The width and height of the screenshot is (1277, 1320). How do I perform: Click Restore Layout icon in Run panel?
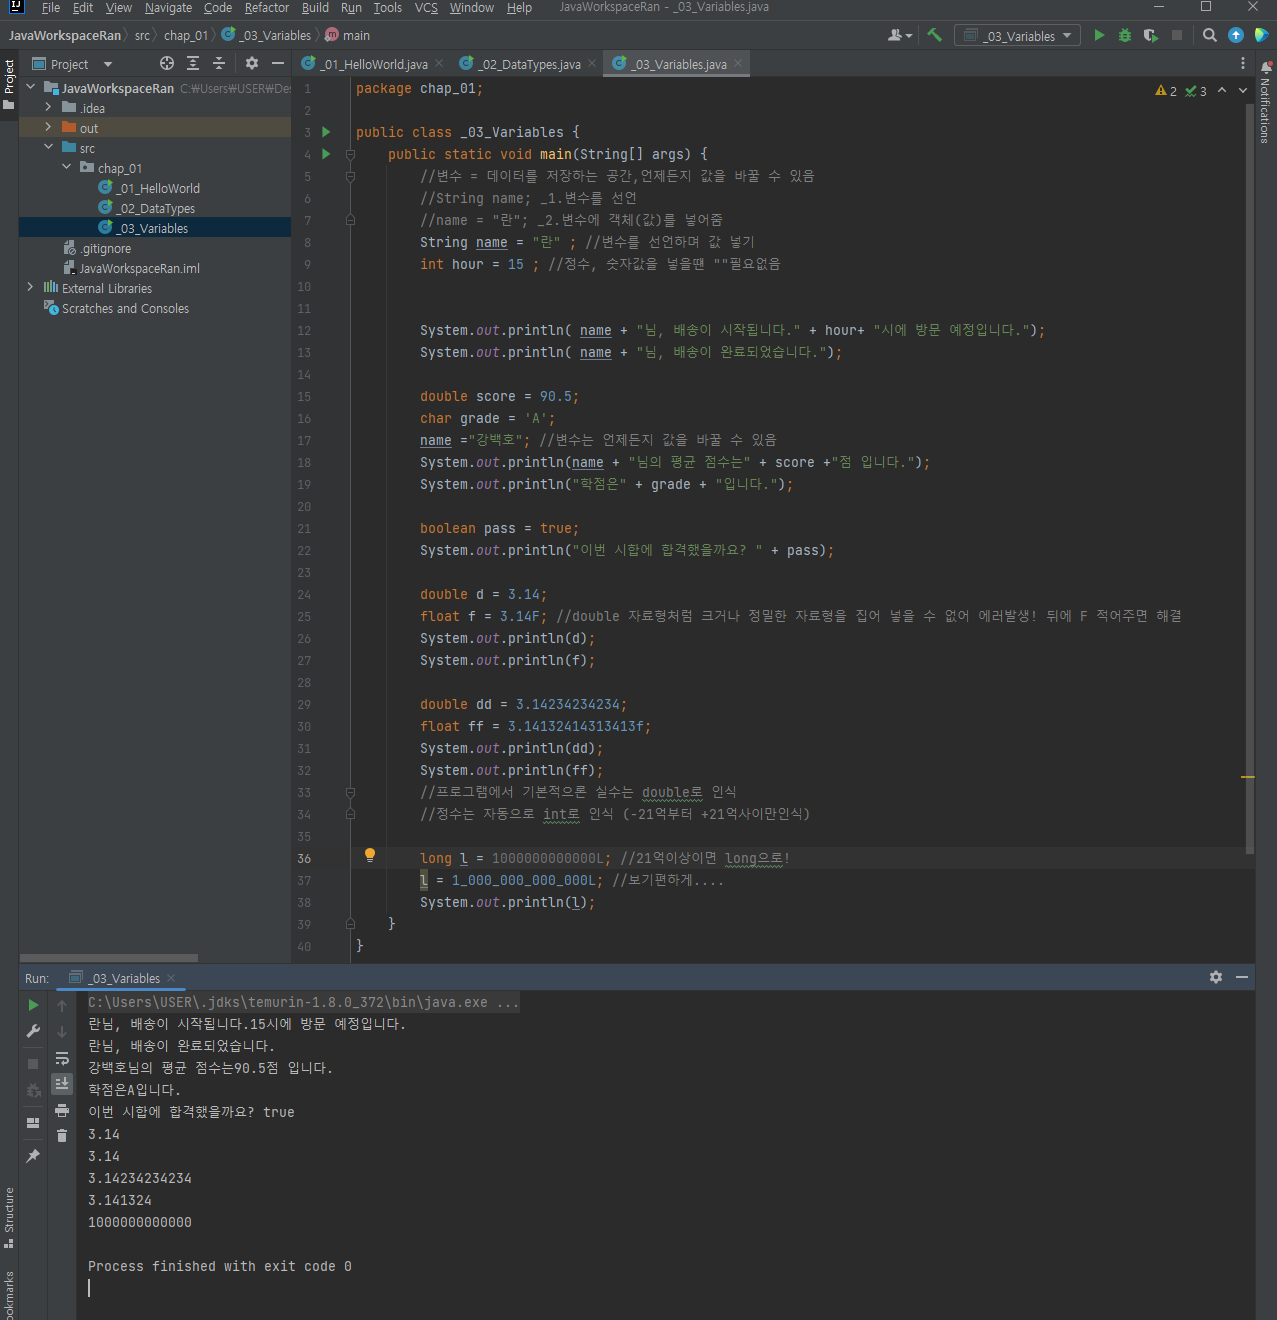click(33, 1122)
